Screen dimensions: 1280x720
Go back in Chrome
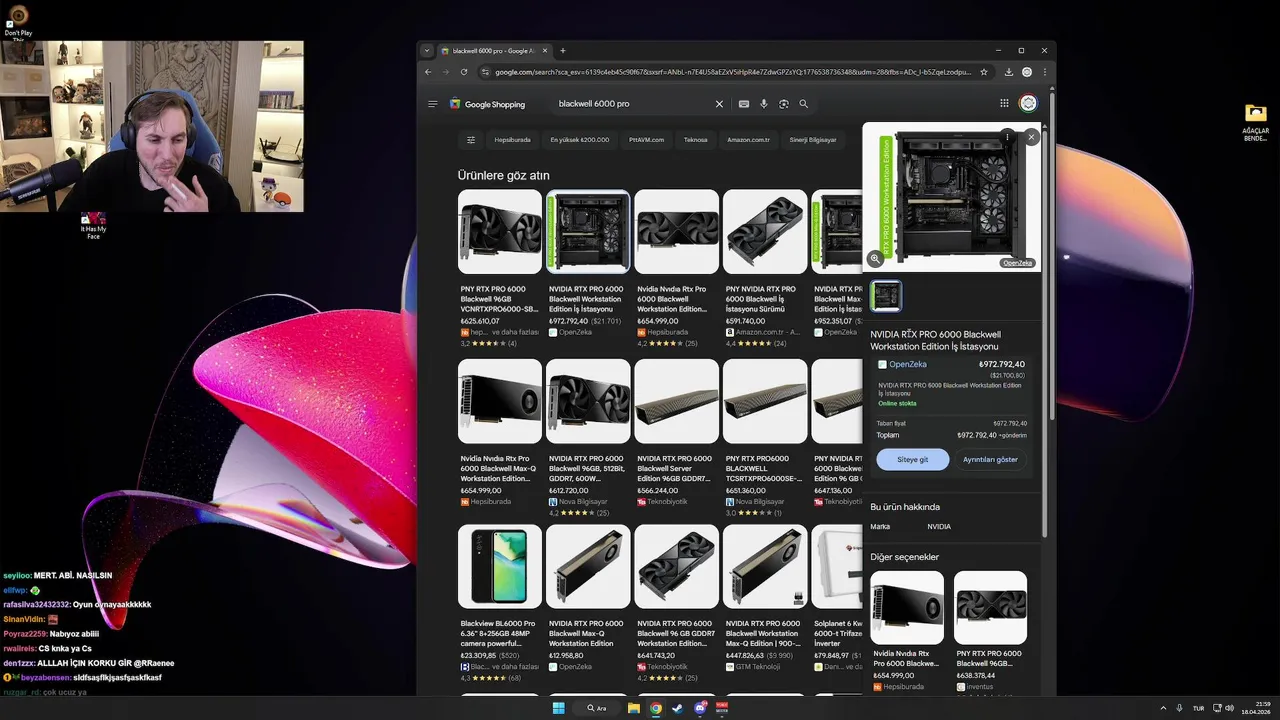coord(428,72)
